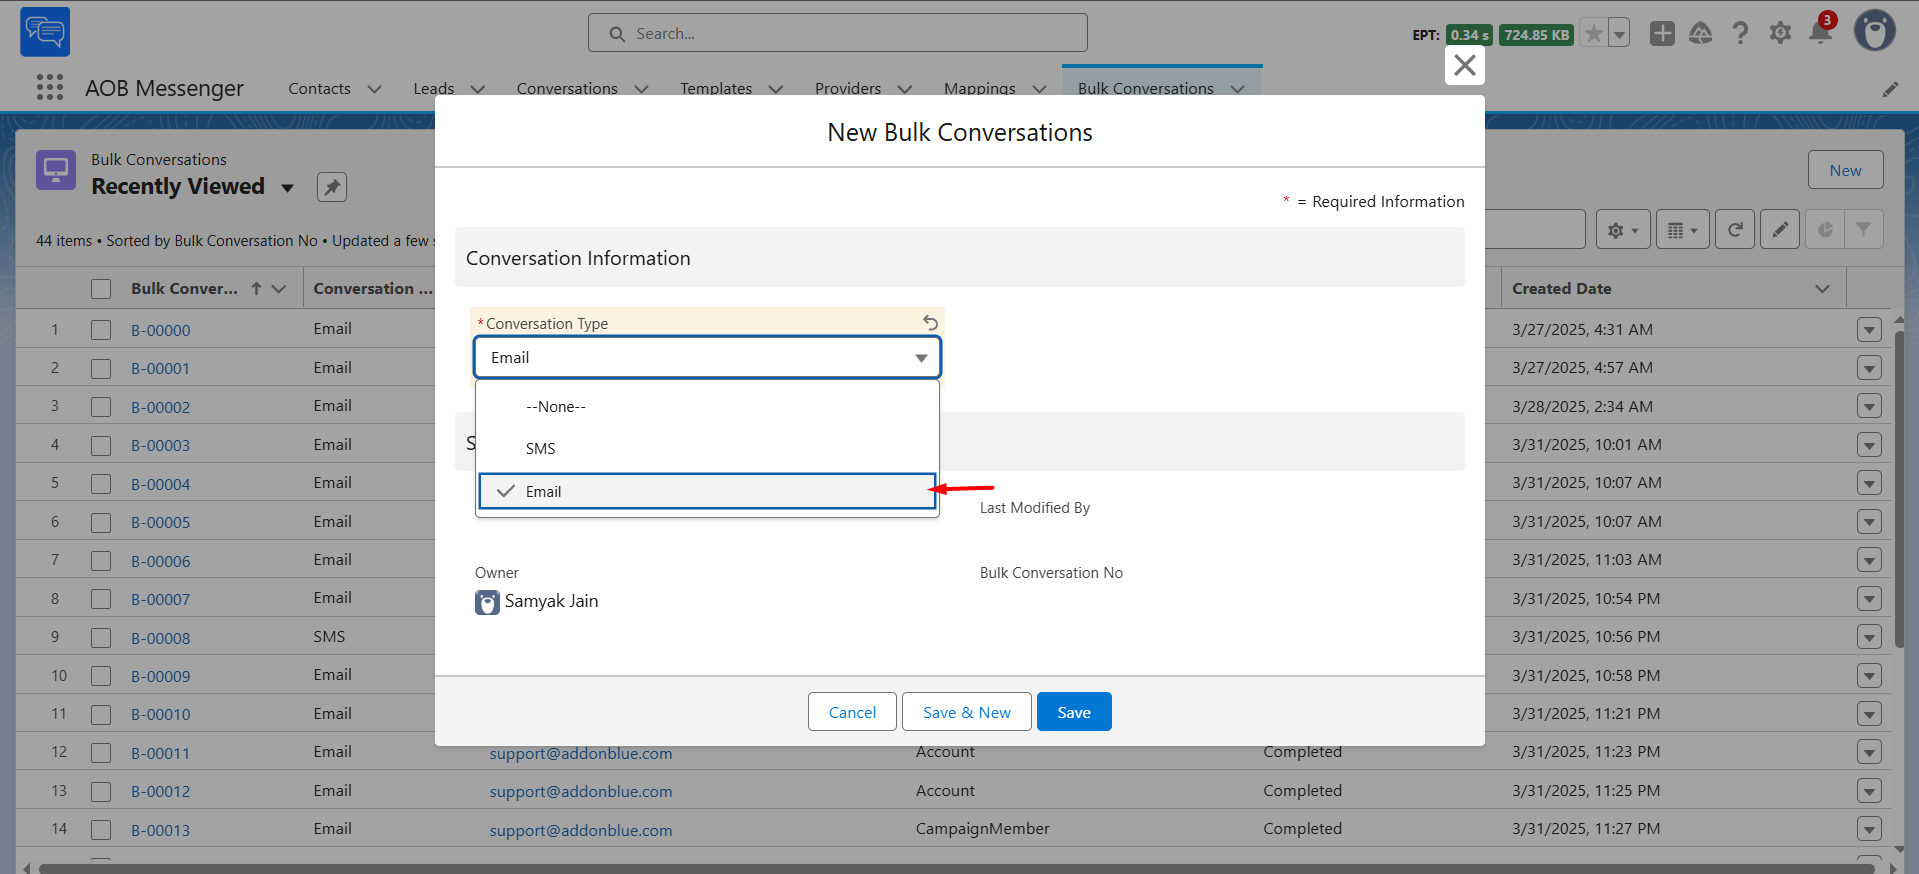This screenshot has height=874, width=1919.
Task: Click the AOB Messenger app logo
Action: coord(45,32)
